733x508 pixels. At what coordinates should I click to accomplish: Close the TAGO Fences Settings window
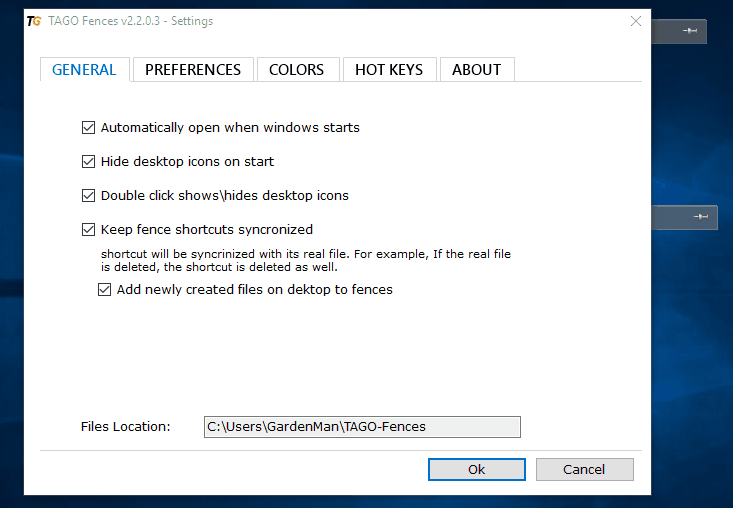coord(635,21)
